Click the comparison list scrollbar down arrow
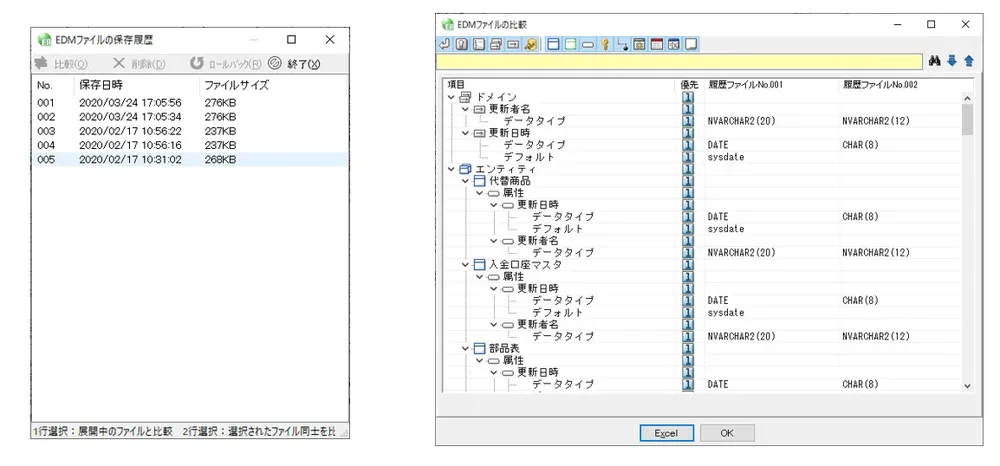Image resolution: width=1000 pixels, height=466 pixels. click(x=967, y=386)
